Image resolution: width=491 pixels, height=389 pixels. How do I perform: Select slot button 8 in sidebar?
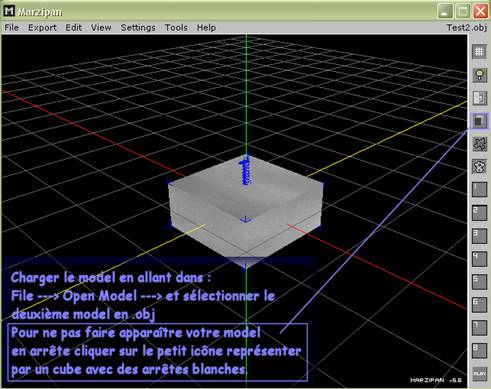[479, 350]
